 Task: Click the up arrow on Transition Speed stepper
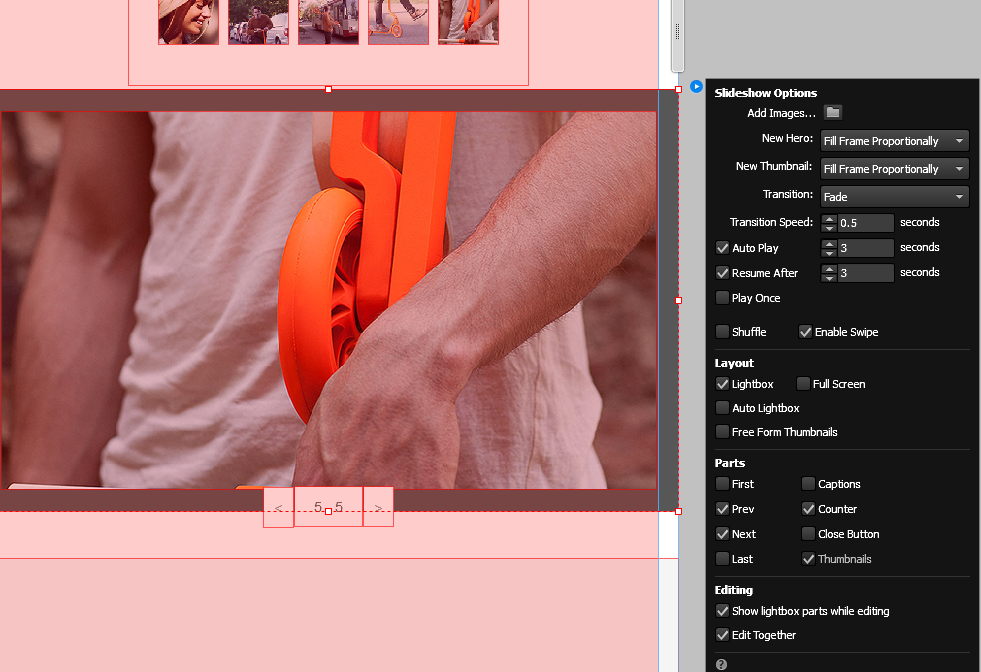click(x=828, y=218)
